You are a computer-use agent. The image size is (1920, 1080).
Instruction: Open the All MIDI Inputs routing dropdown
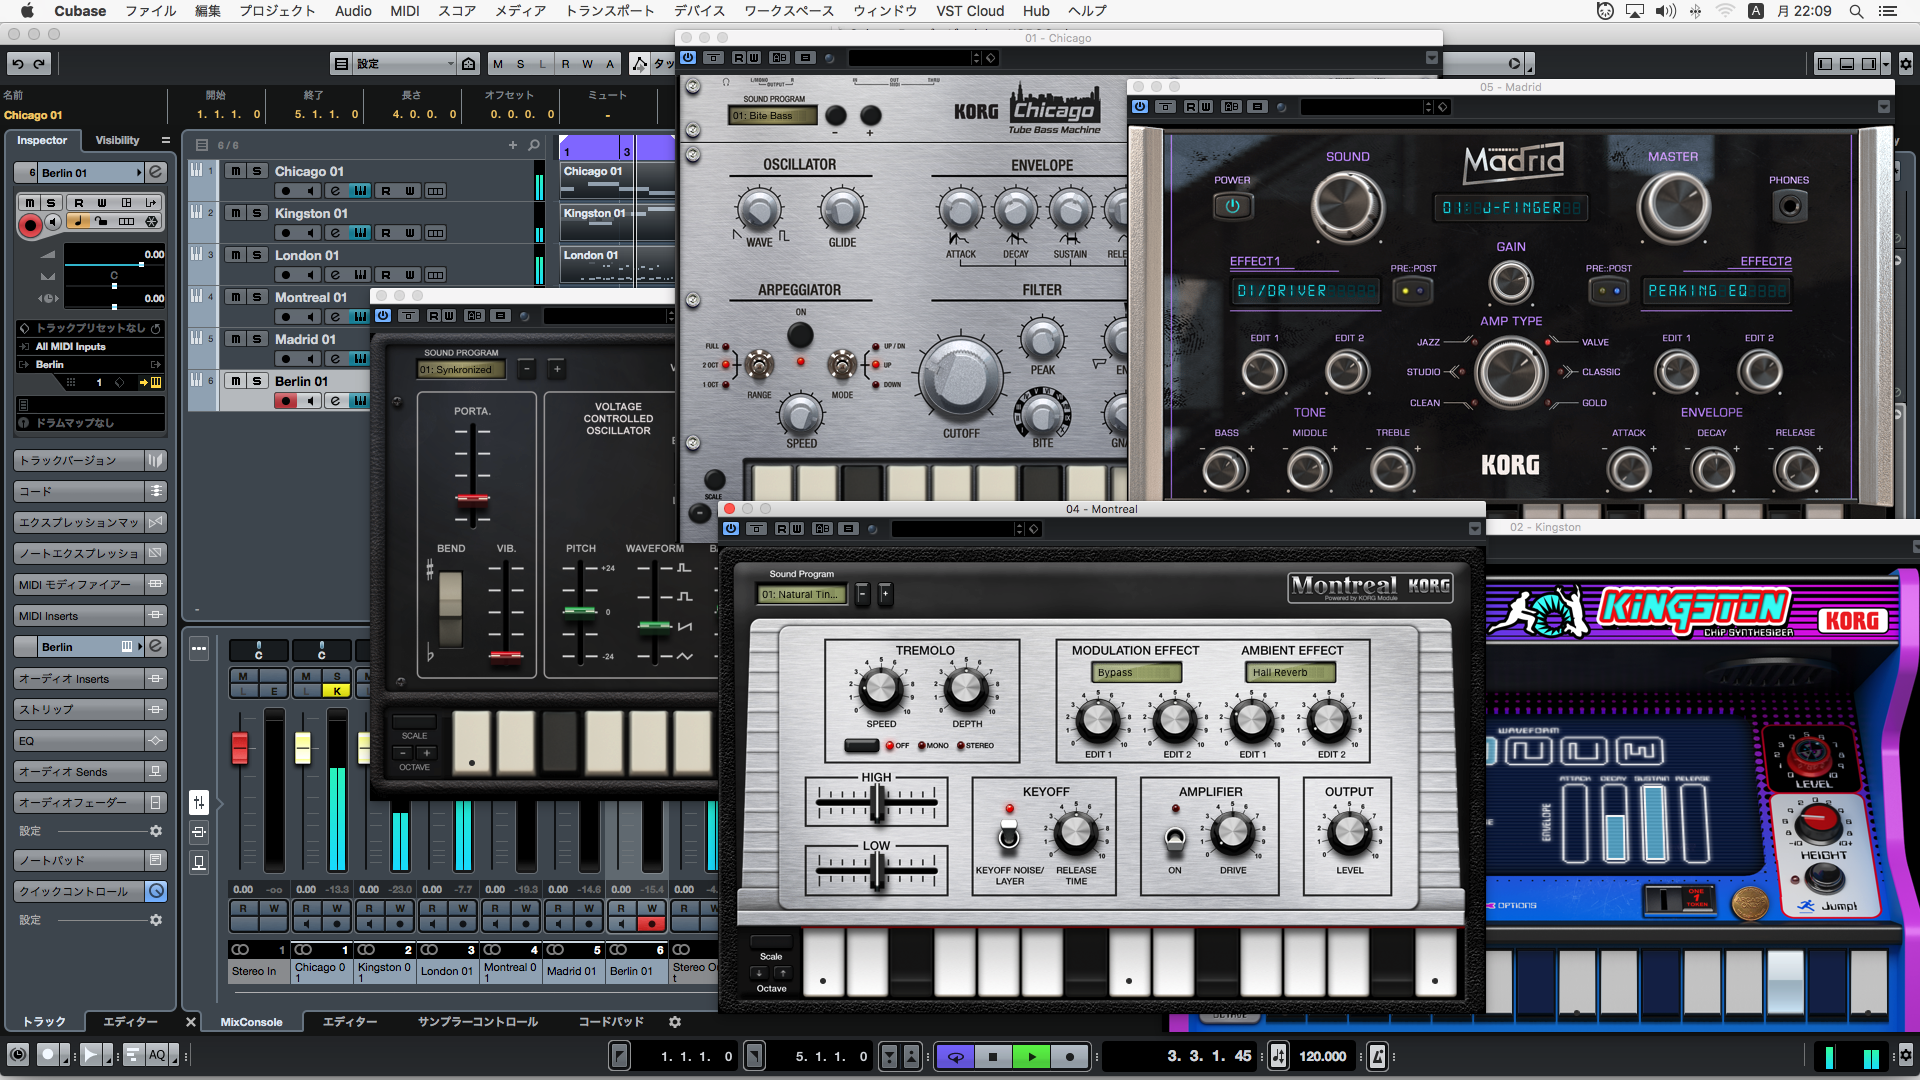tap(90, 347)
